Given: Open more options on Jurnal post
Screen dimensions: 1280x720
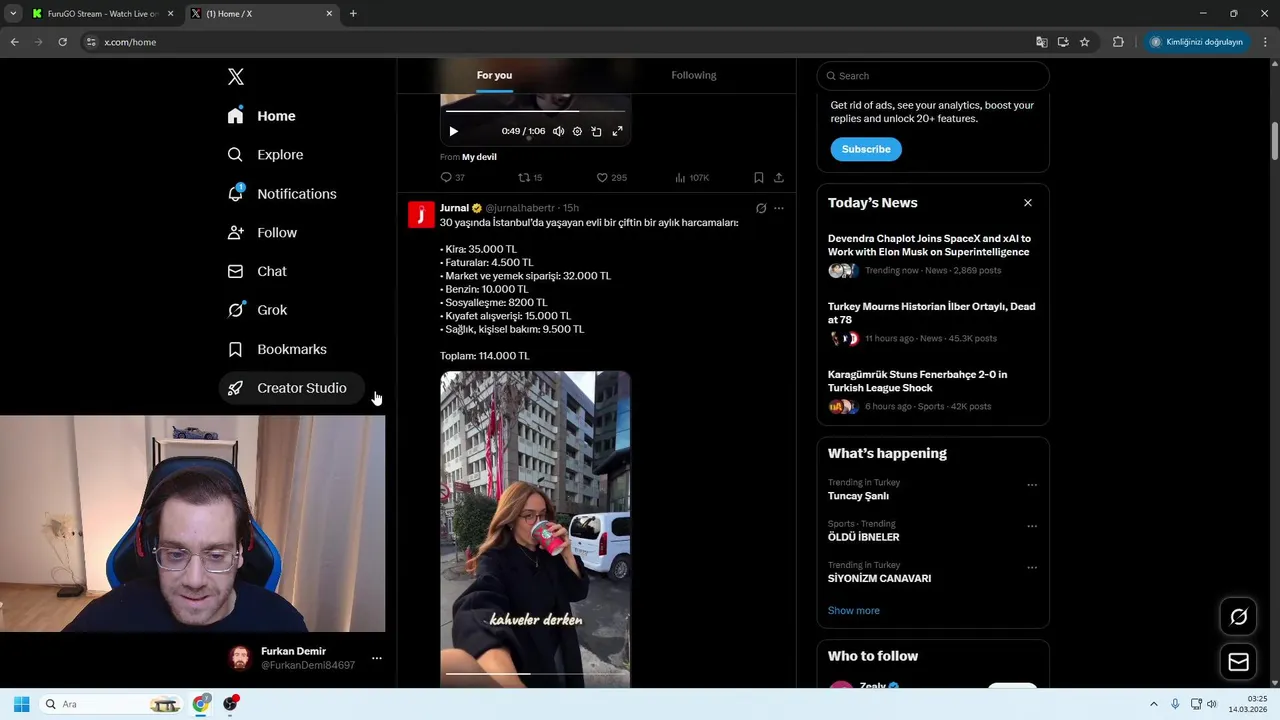Looking at the screenshot, I should click(779, 208).
